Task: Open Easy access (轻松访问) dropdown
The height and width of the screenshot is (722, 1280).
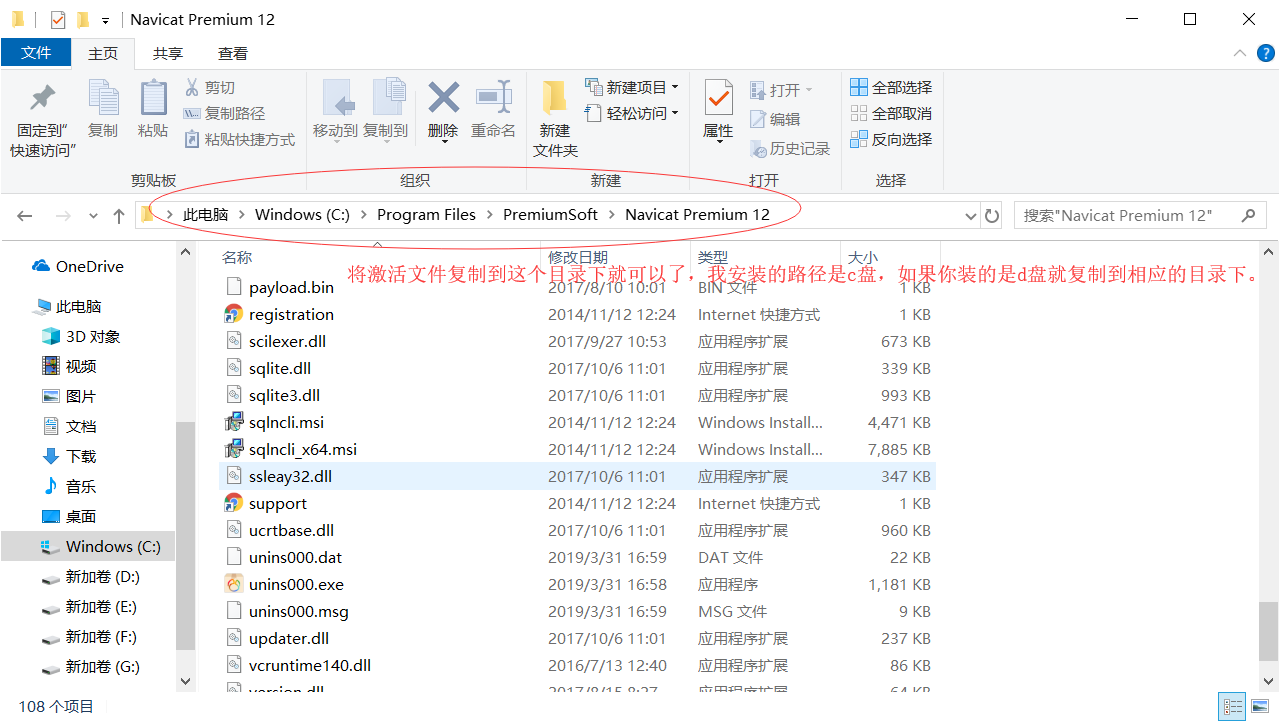Action: pyautogui.click(x=632, y=114)
